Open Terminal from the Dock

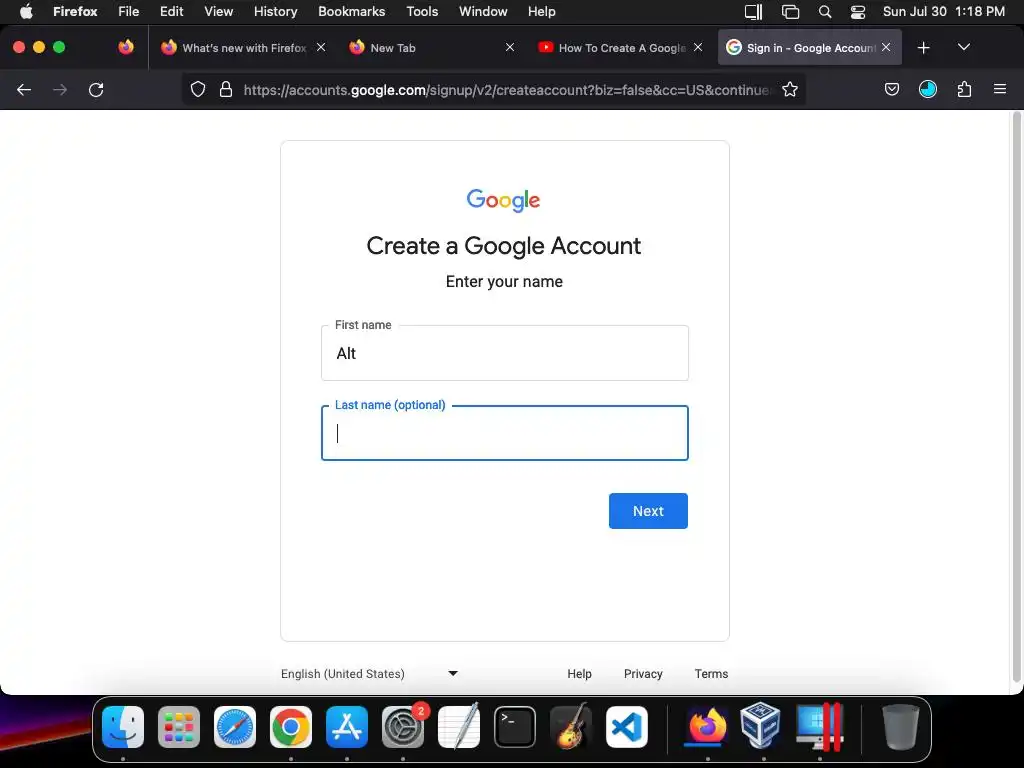515,727
